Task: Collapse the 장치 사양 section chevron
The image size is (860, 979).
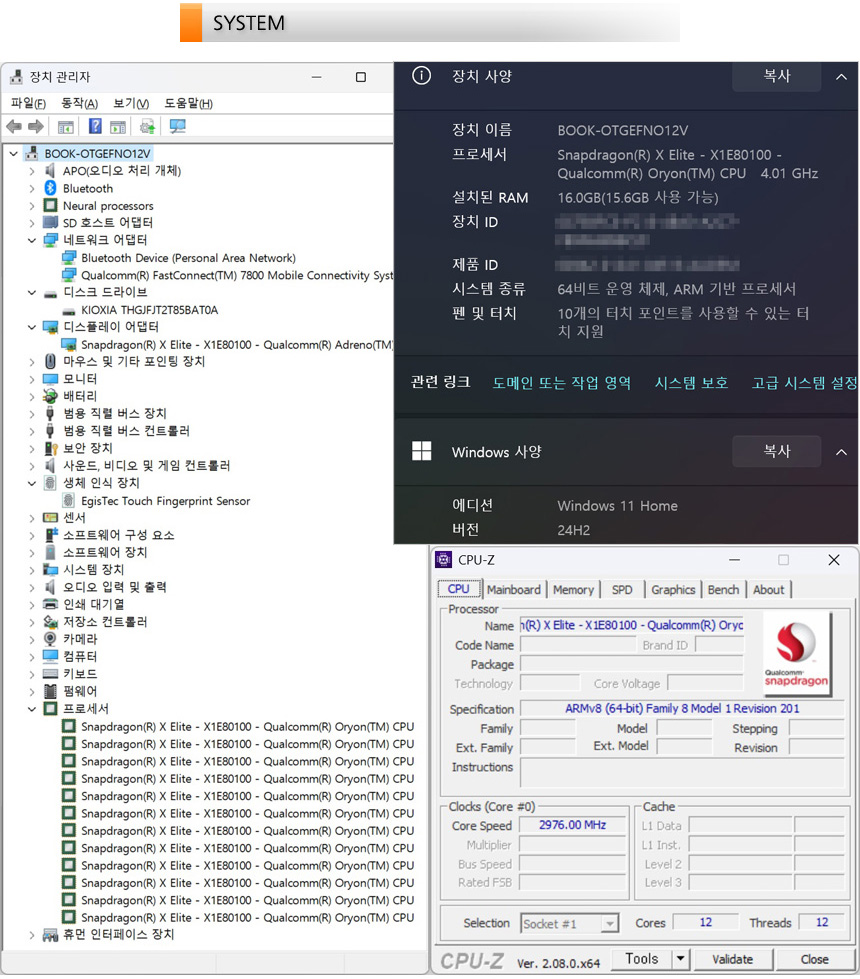Action: (x=841, y=77)
